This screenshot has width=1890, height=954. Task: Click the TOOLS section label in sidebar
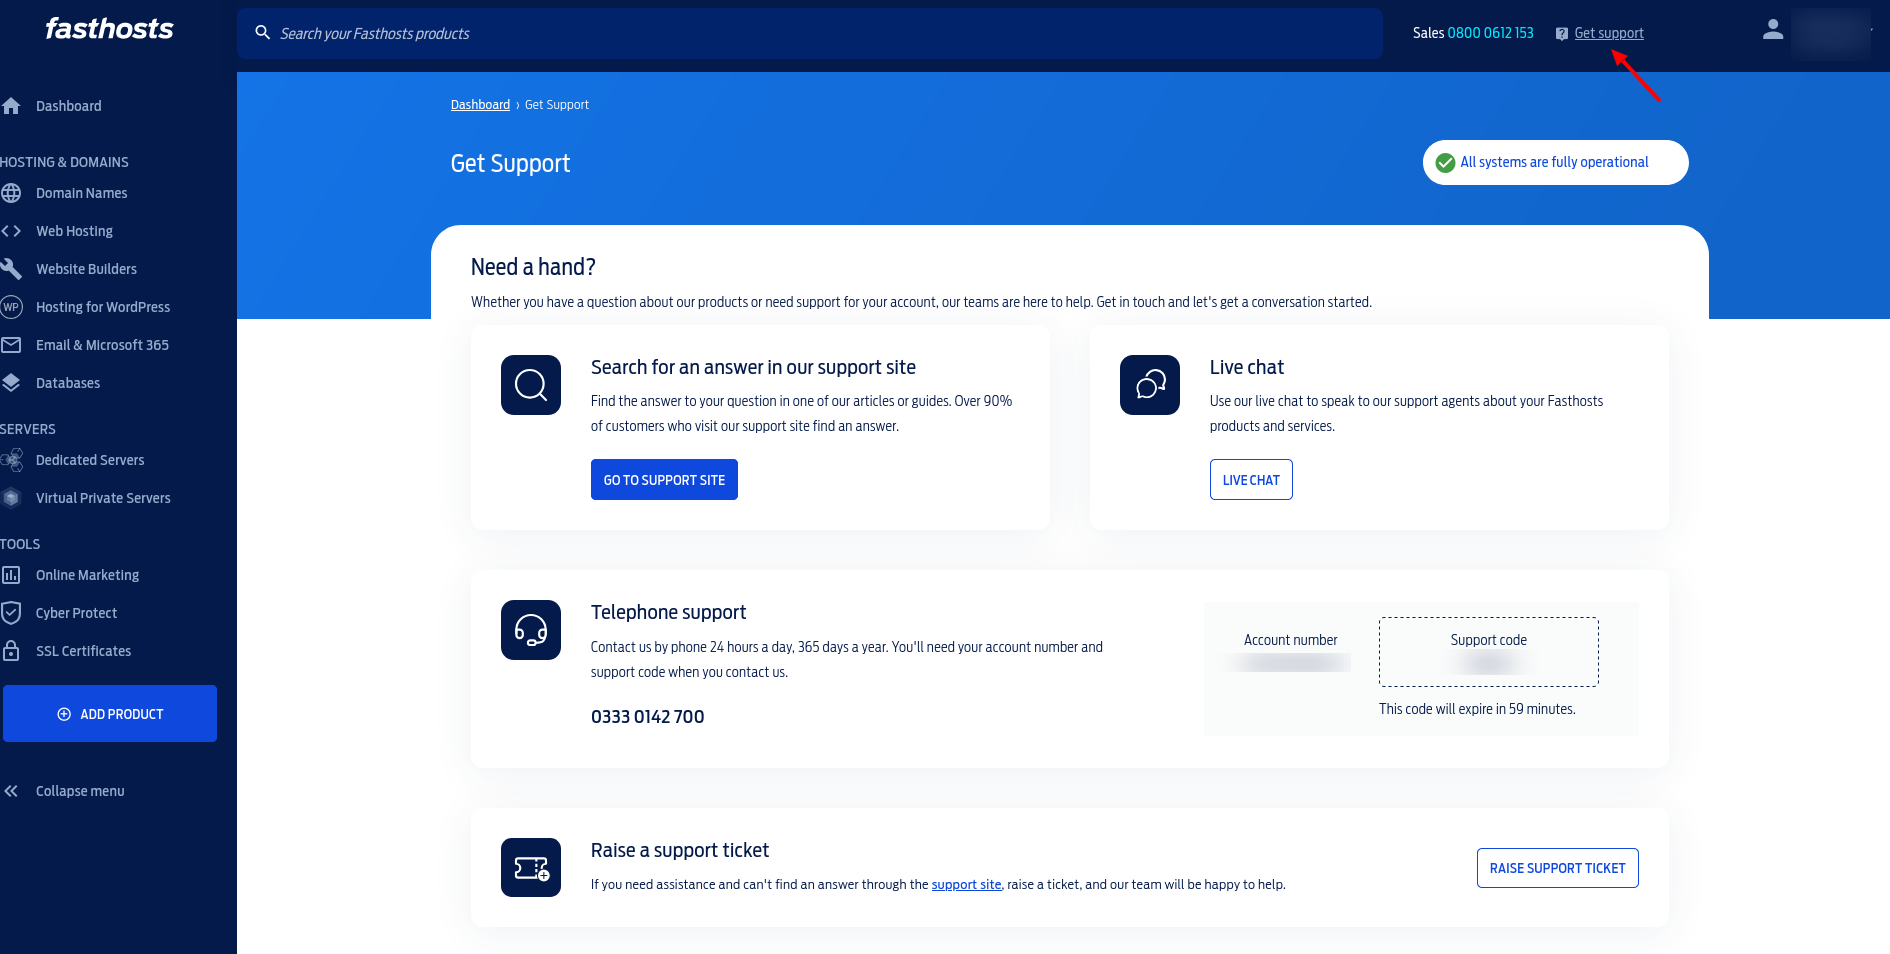20,544
